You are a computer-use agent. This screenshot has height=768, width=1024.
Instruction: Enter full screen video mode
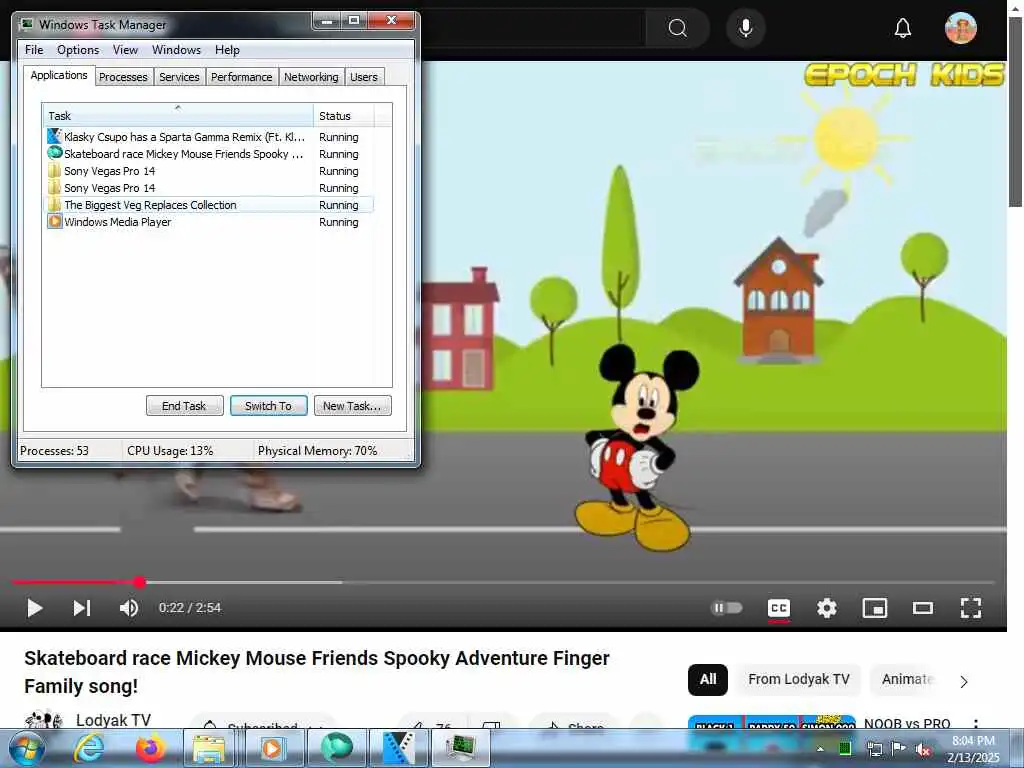point(970,608)
